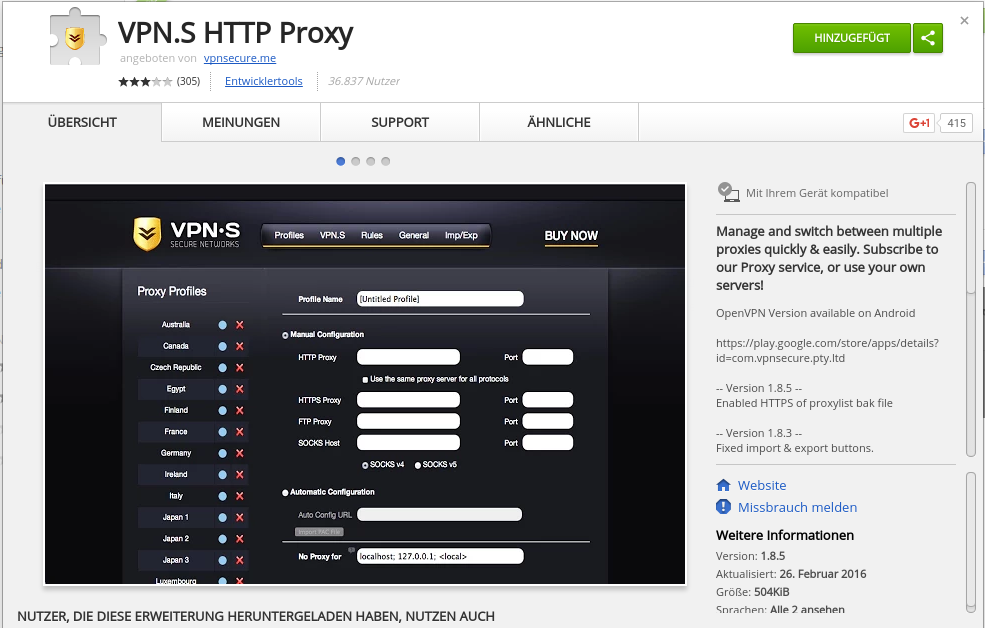Viewport: 985px width, 628px height.
Task: Click the Auto Config URL field
Action: pos(440,515)
